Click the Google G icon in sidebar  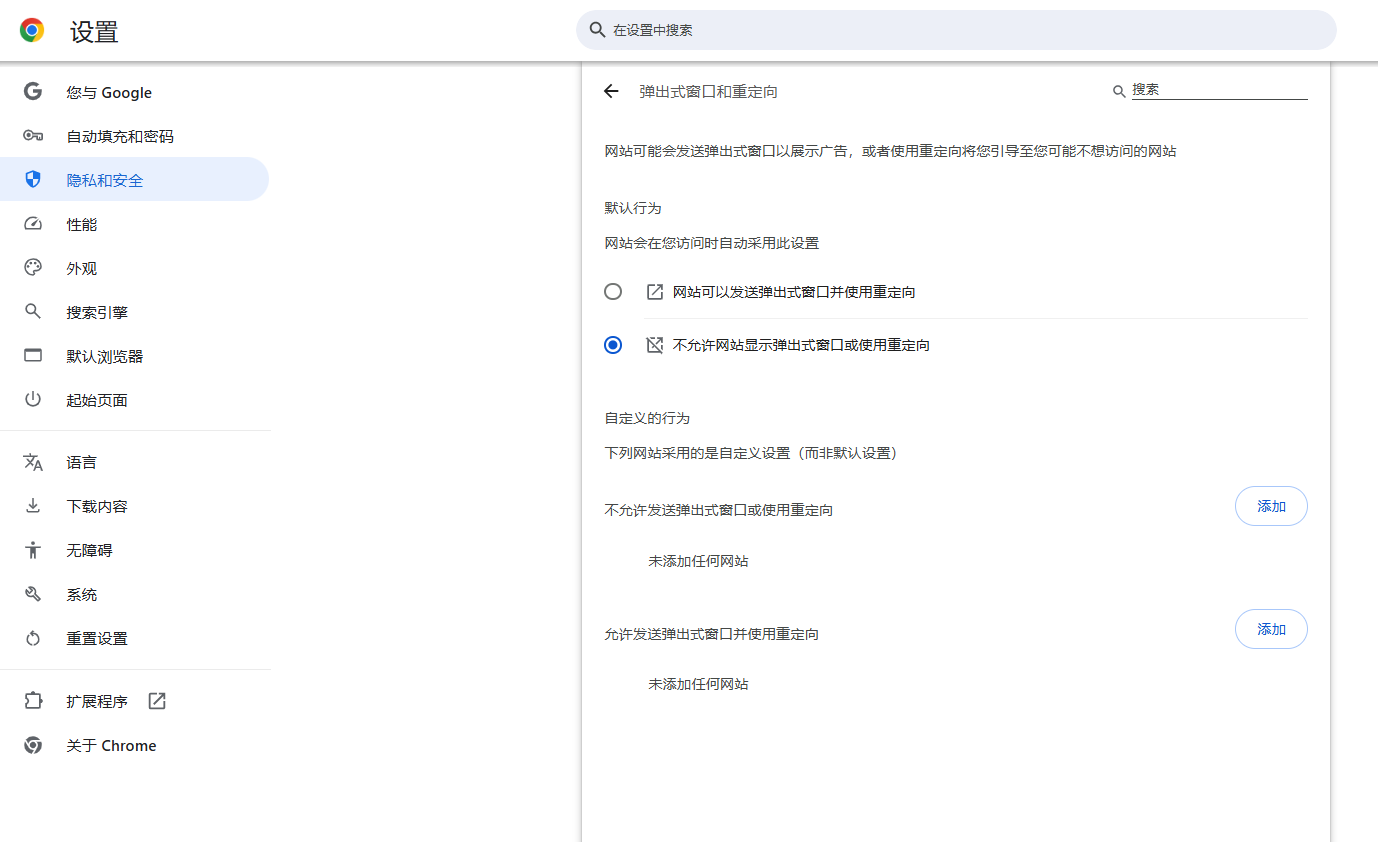[x=33, y=92]
